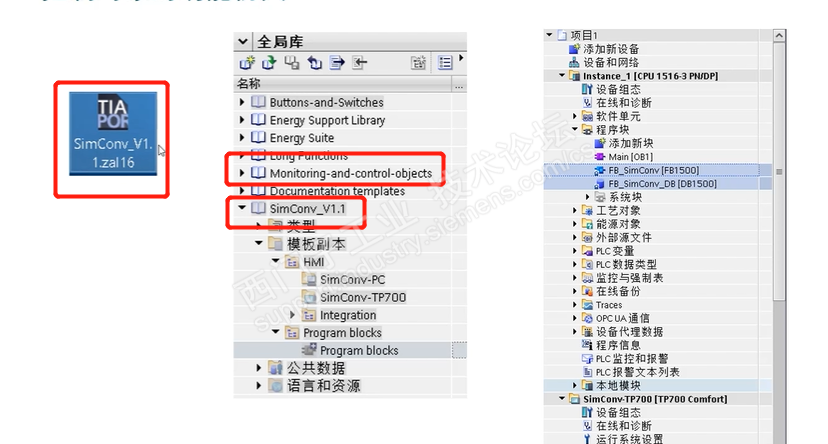Select the SimConv-PC template copy
The height and width of the screenshot is (444, 828).
[352, 280]
